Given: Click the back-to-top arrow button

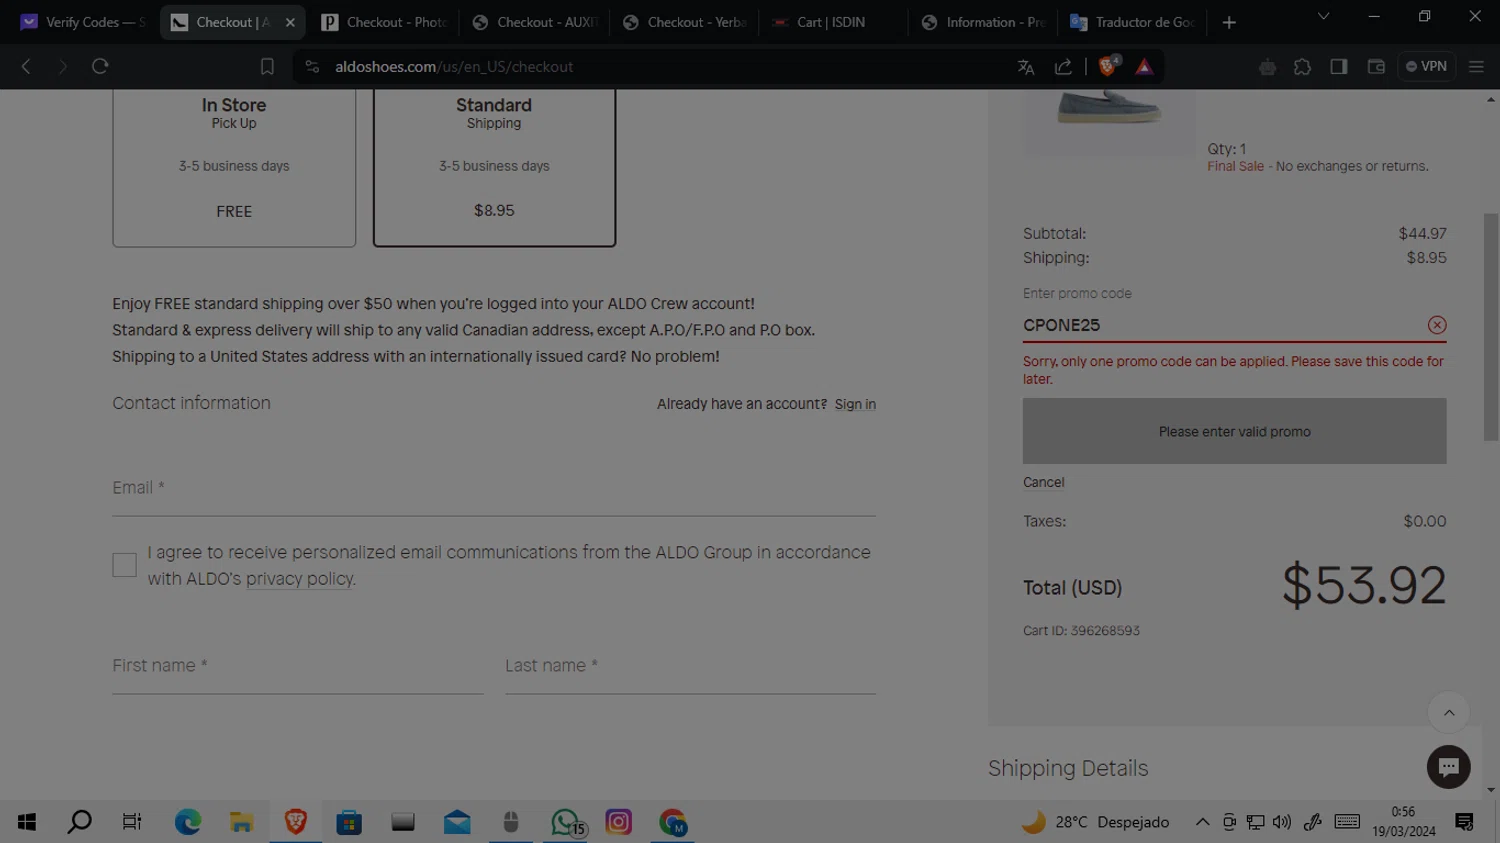Looking at the screenshot, I should (1448, 713).
